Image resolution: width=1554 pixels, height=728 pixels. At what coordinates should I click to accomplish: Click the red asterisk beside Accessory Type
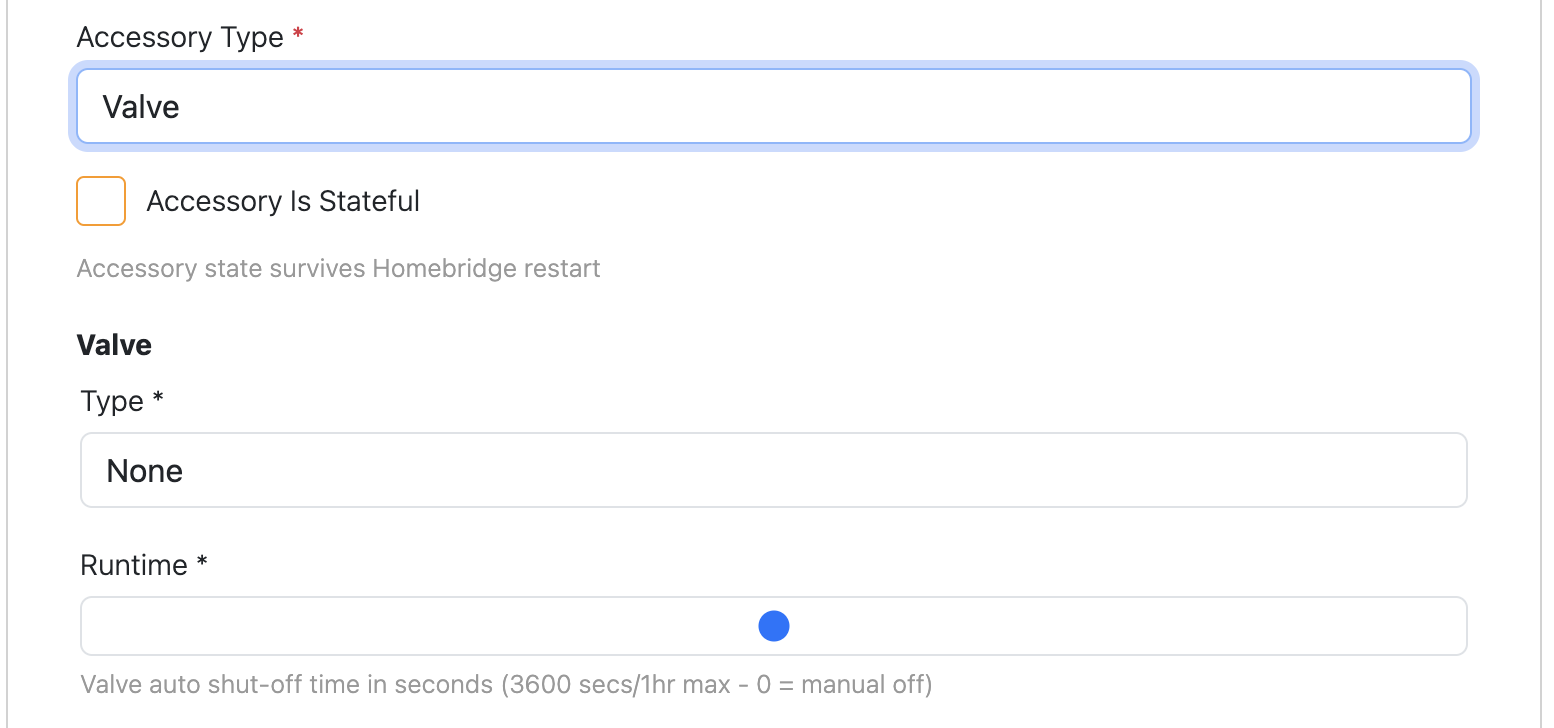click(297, 34)
